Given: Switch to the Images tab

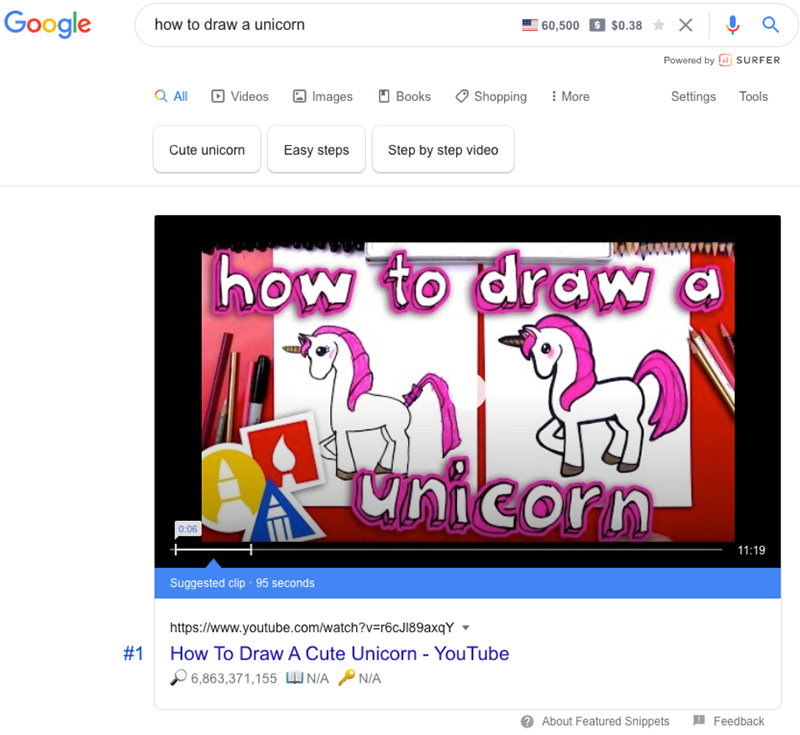Looking at the screenshot, I should (322, 96).
